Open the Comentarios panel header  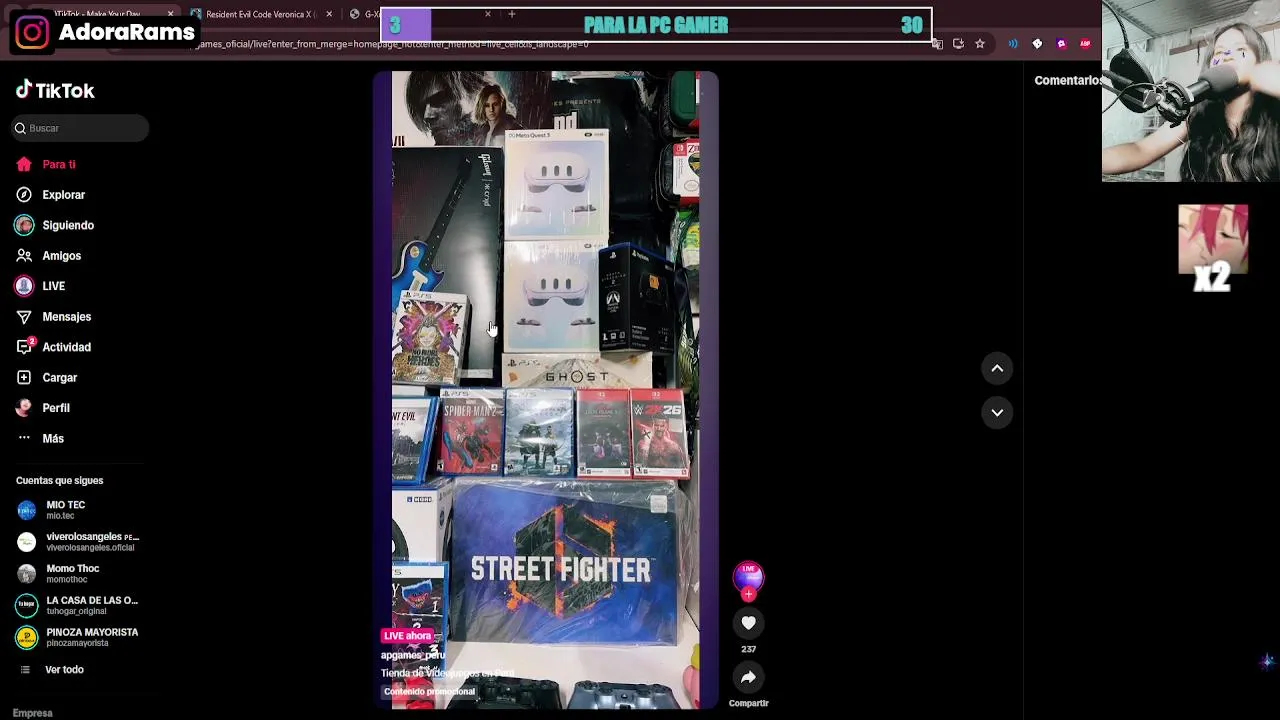pyautogui.click(x=1067, y=80)
